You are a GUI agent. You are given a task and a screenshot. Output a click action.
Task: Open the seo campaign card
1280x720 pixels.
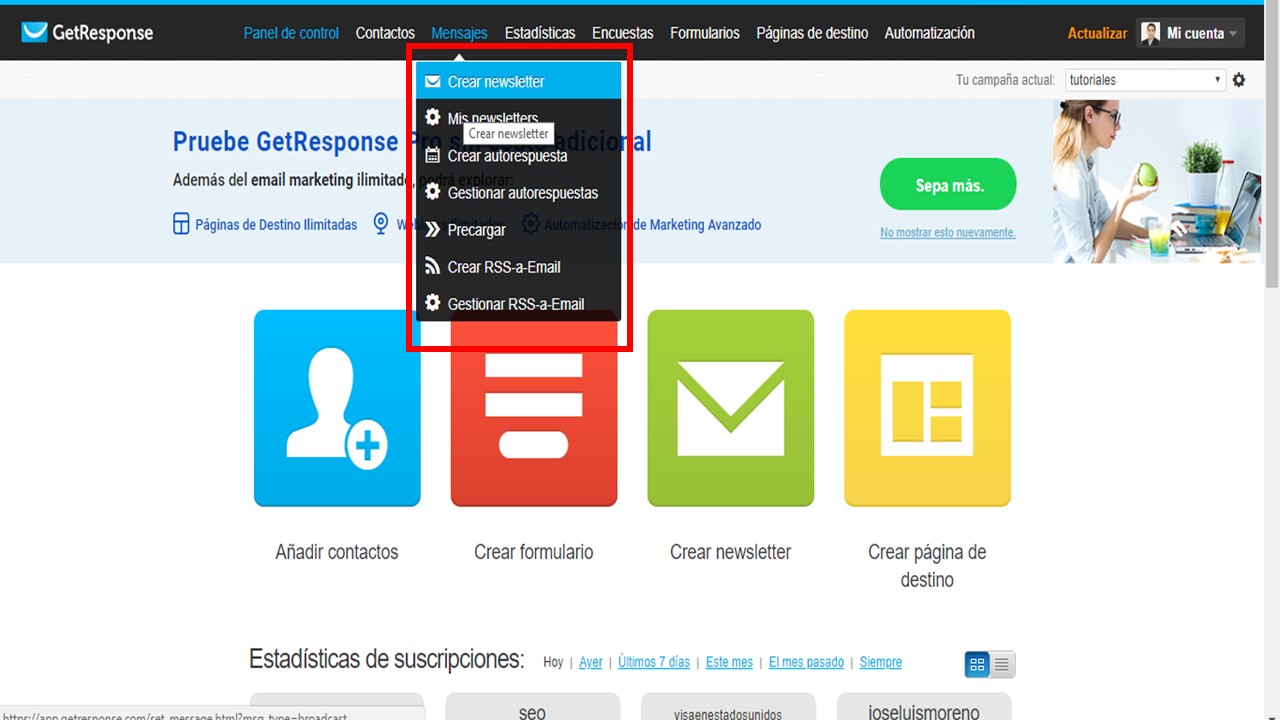point(532,707)
